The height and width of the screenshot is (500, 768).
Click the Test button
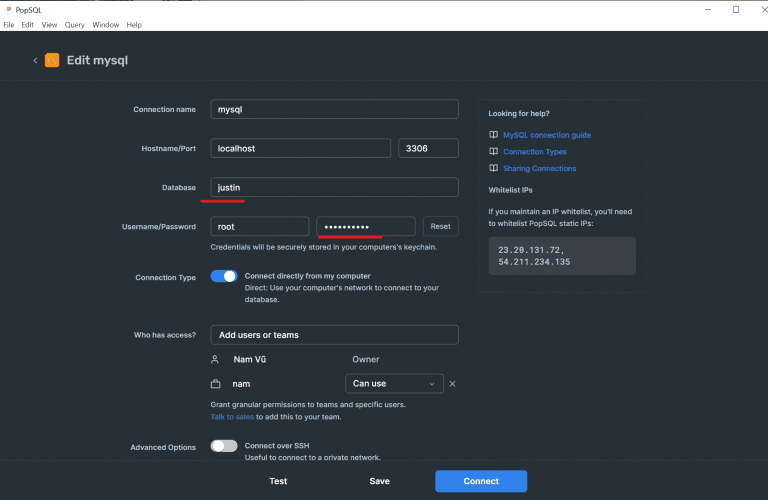pos(278,481)
